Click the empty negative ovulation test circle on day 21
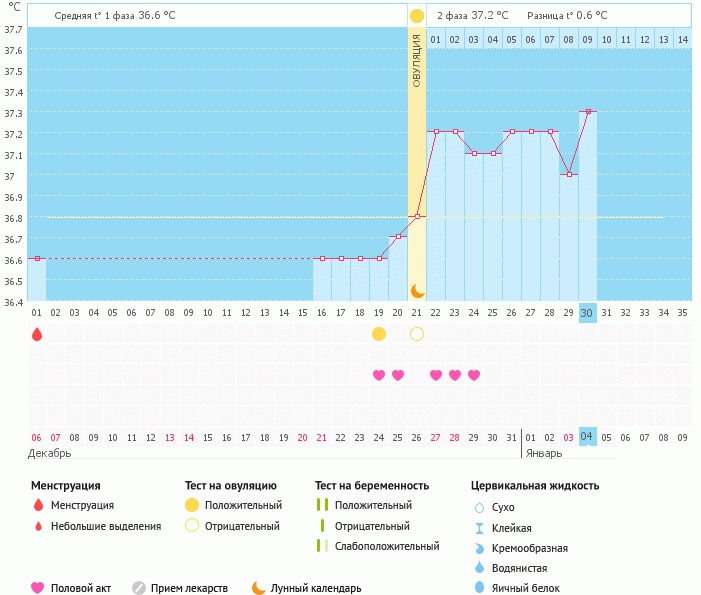The image size is (701, 595). coord(417,333)
